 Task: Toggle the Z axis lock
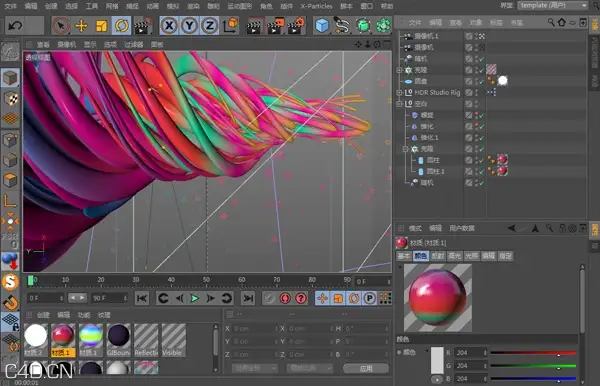210,26
